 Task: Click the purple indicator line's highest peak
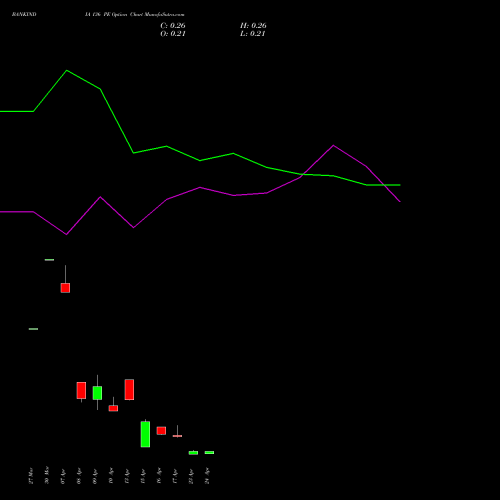tap(333, 145)
